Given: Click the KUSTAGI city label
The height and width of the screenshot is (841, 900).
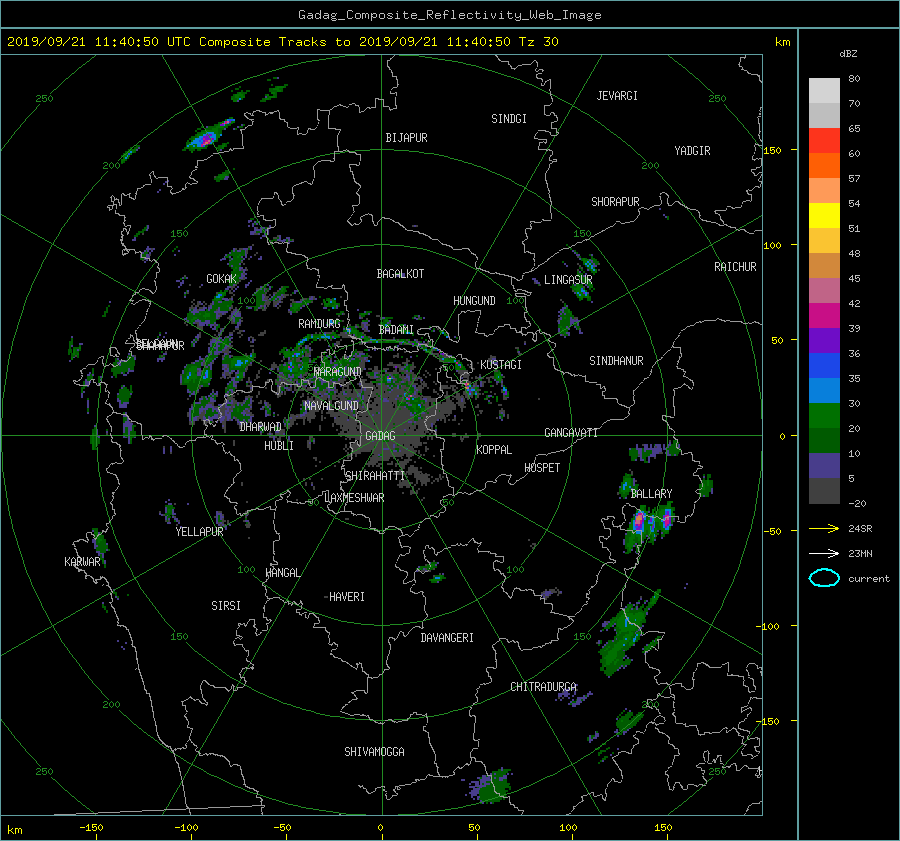Looking at the screenshot, I should (501, 365).
